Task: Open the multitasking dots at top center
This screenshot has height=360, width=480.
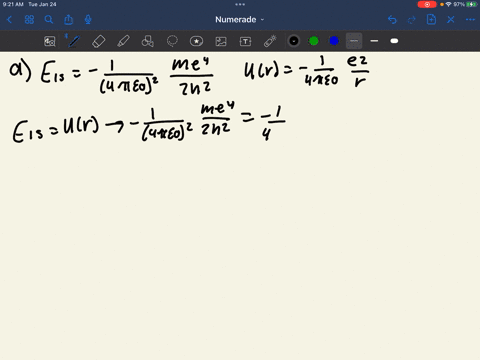Action: click(240, 5)
